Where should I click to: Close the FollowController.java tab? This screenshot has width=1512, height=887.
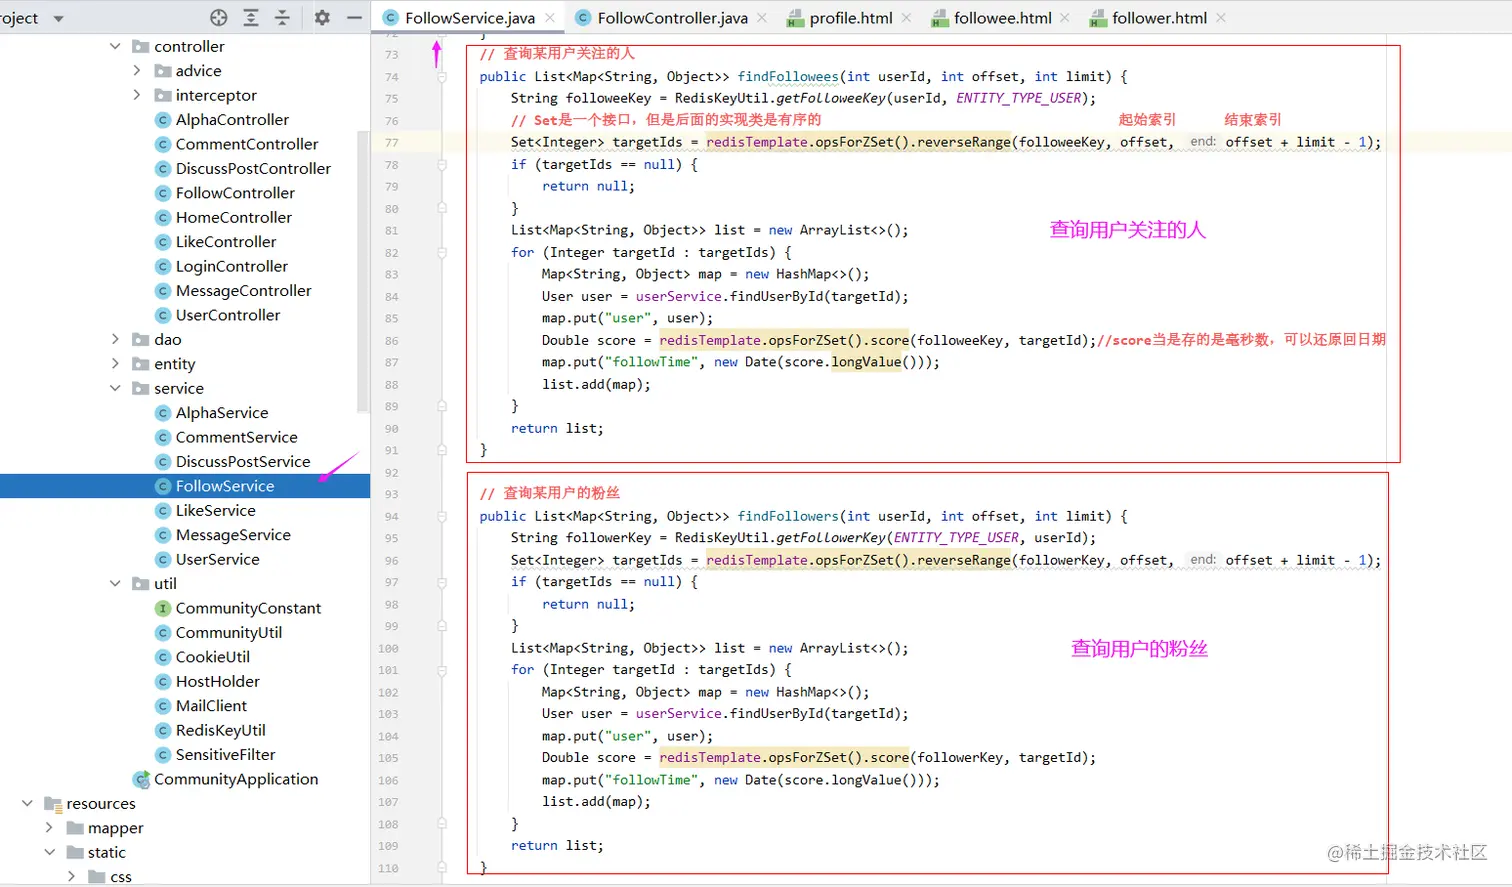click(x=762, y=18)
